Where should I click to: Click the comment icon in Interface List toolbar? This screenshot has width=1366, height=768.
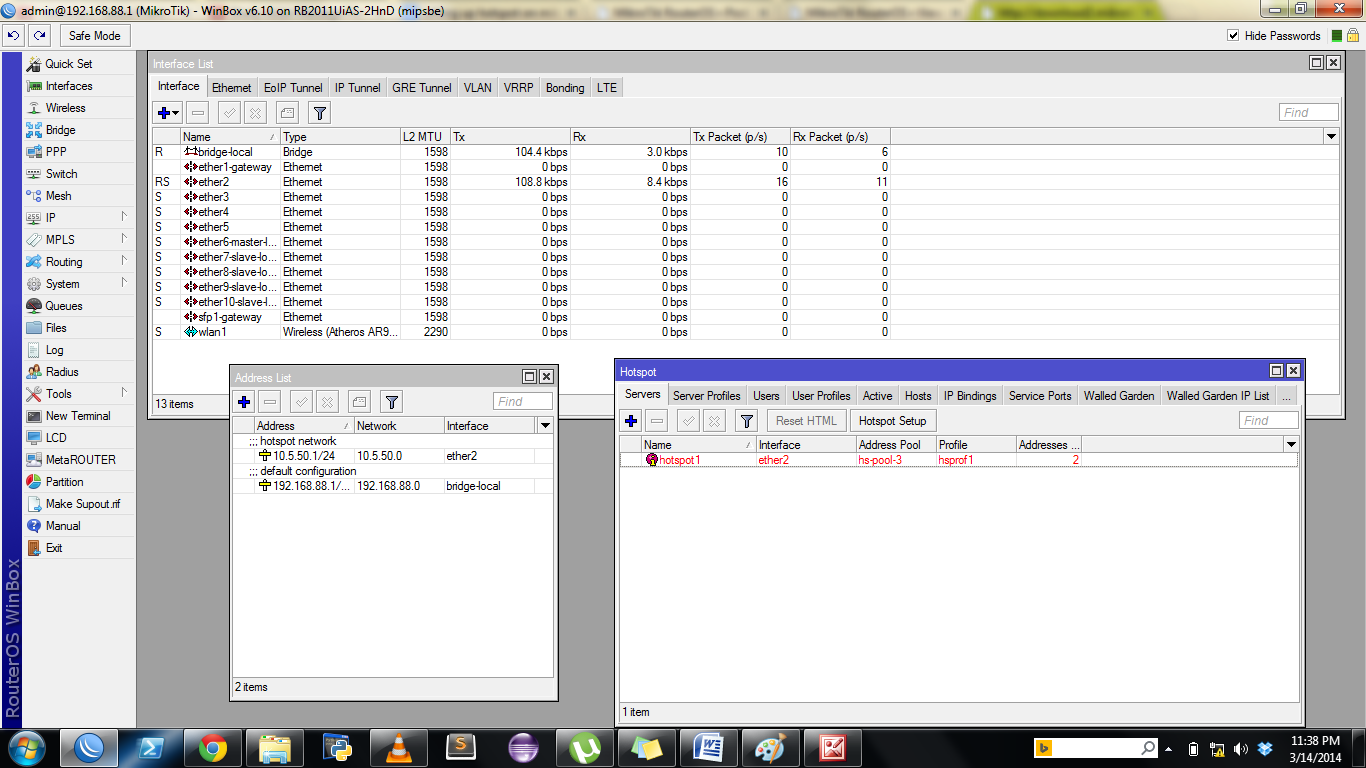coord(286,113)
